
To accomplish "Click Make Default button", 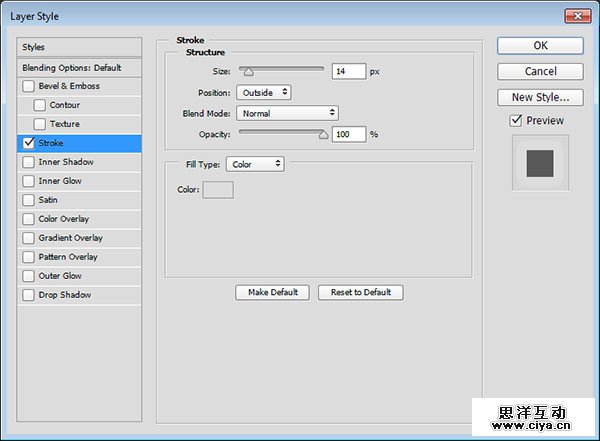I will coord(273,292).
